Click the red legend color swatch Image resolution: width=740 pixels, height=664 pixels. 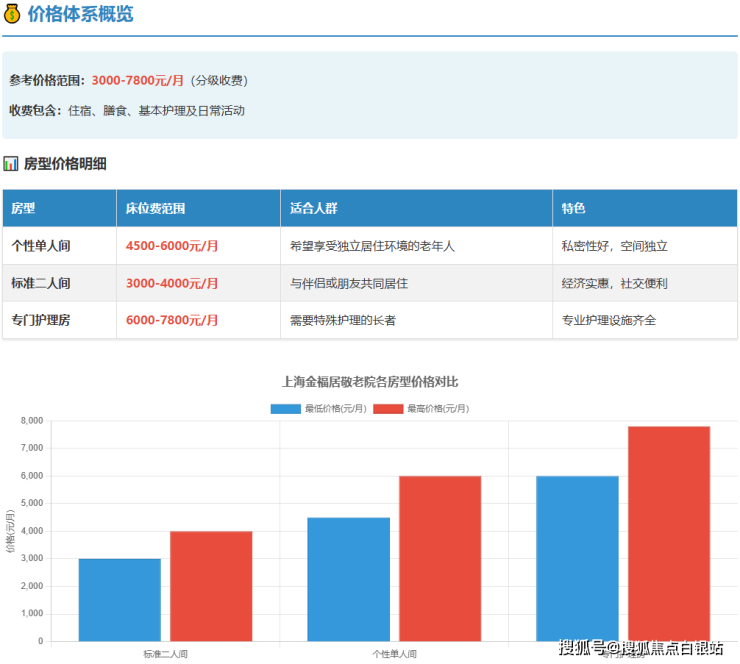click(388, 409)
